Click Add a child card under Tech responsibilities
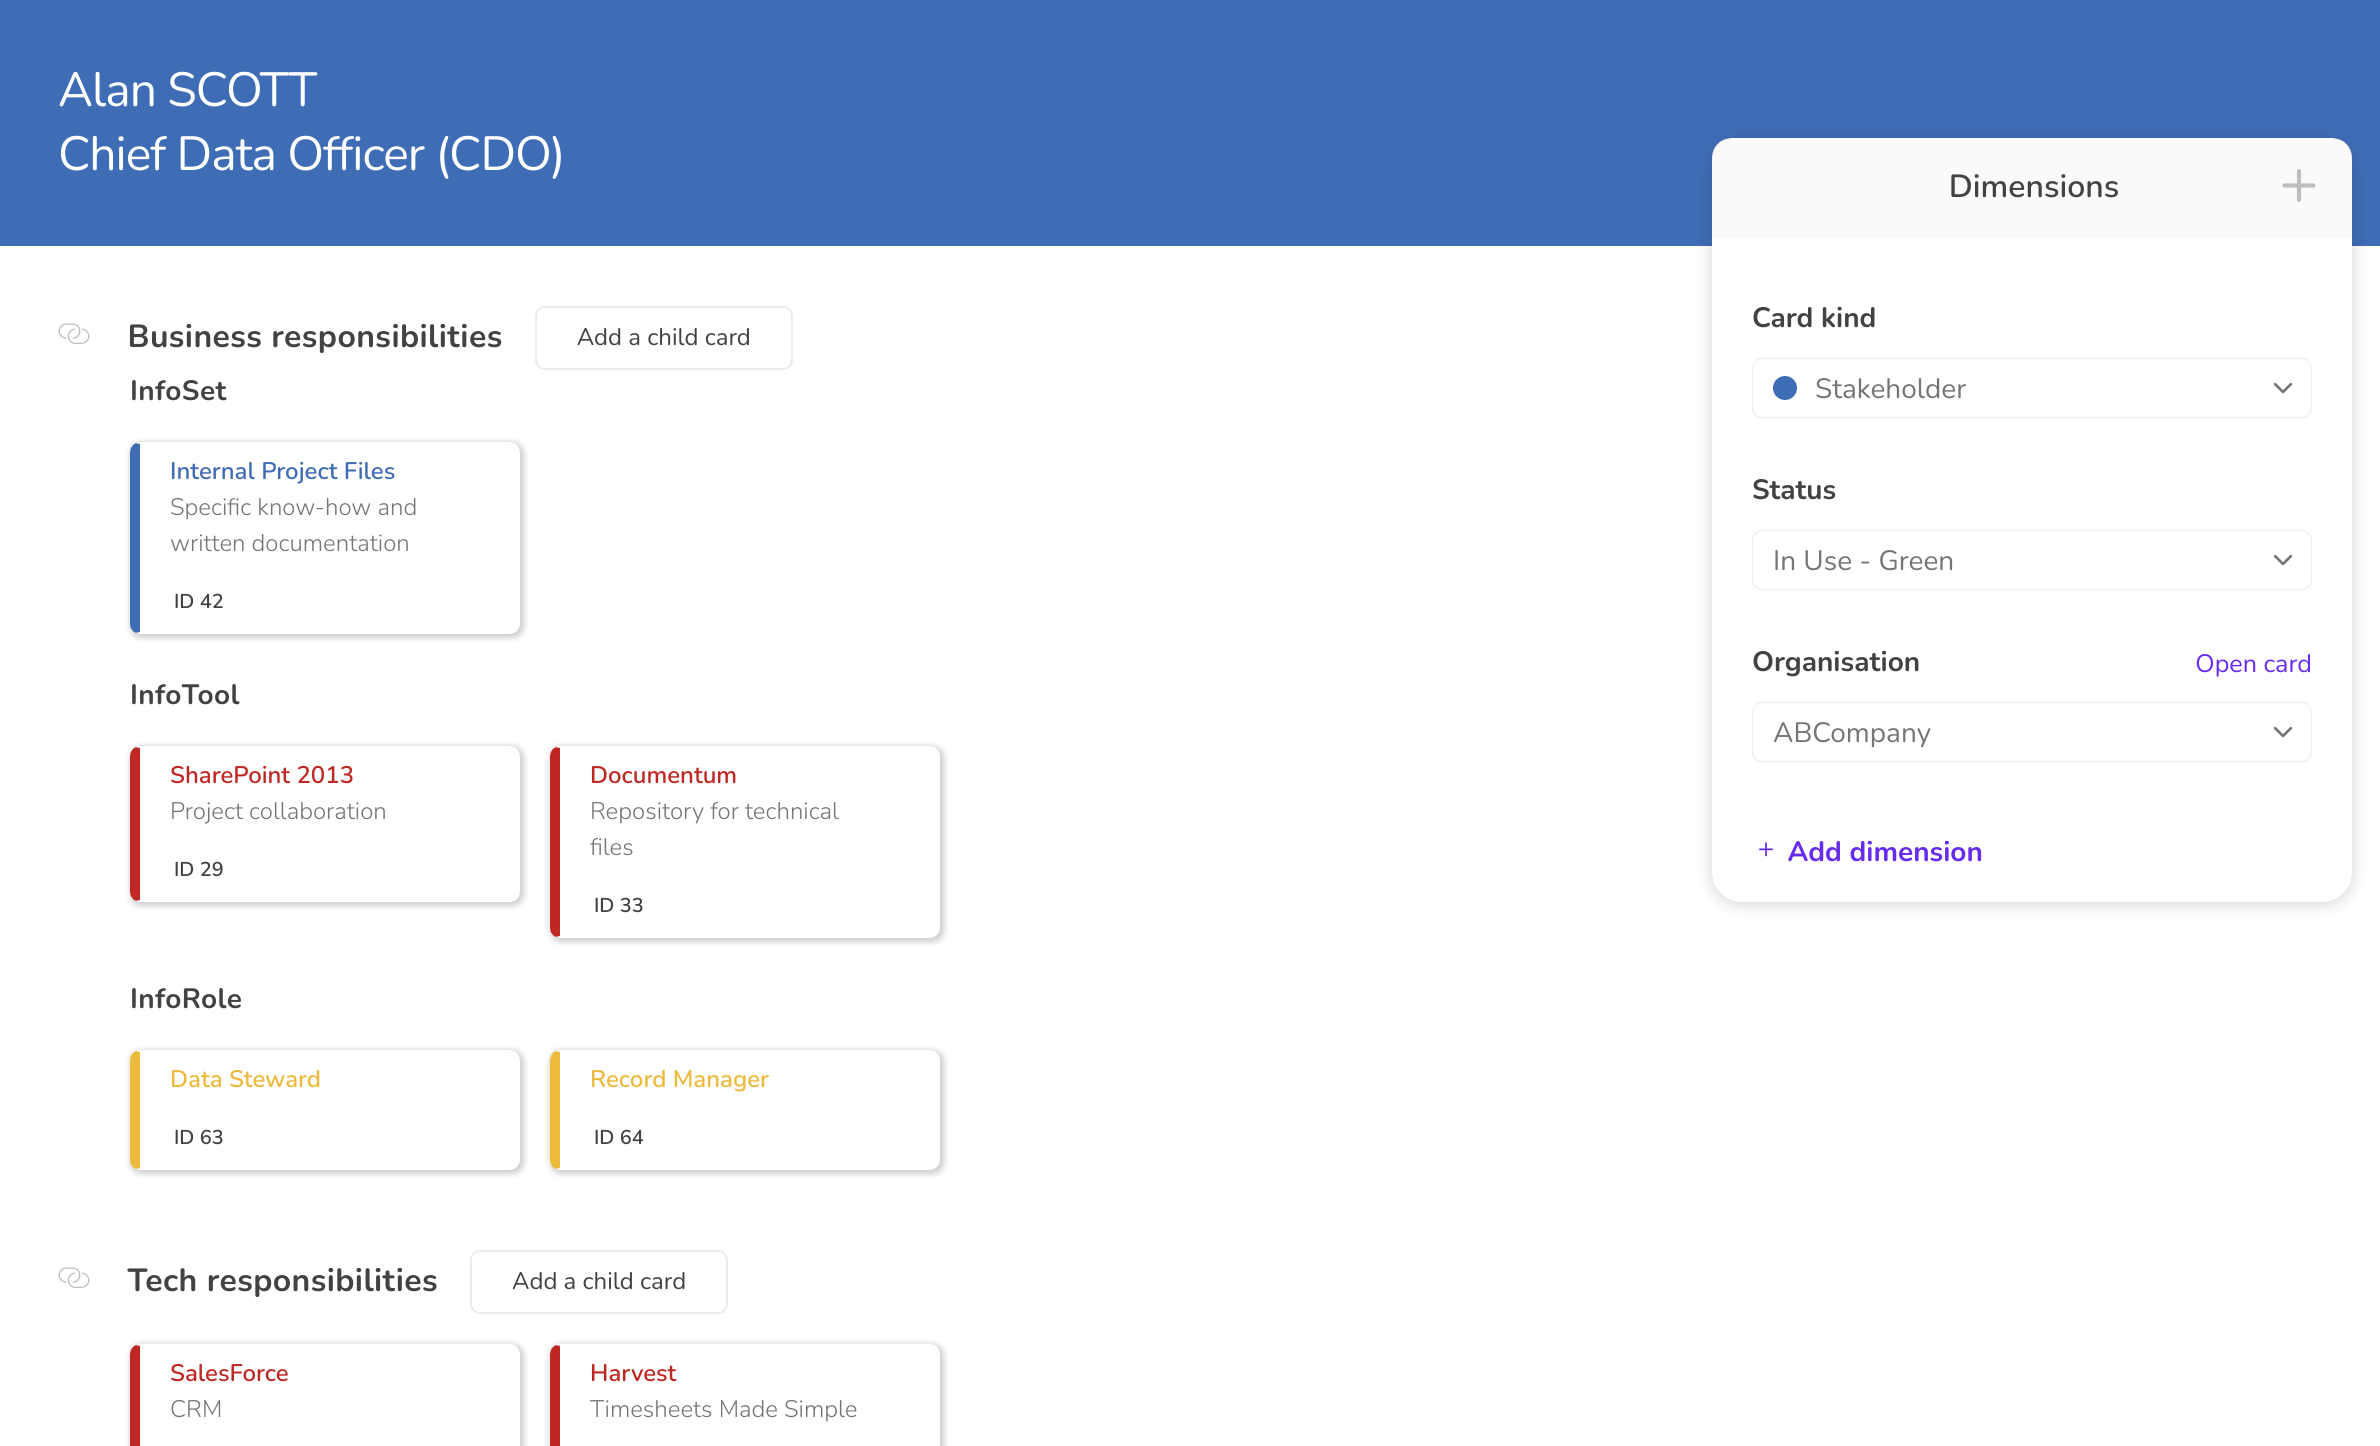This screenshot has height=1446, width=2380. pos(598,1281)
